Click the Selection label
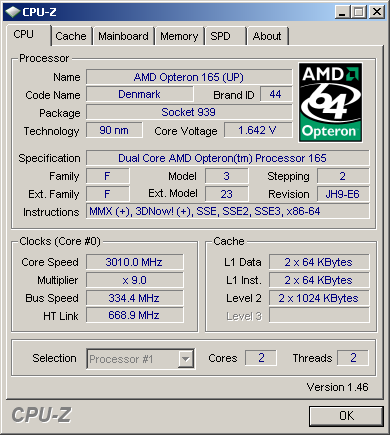 pos(54,358)
